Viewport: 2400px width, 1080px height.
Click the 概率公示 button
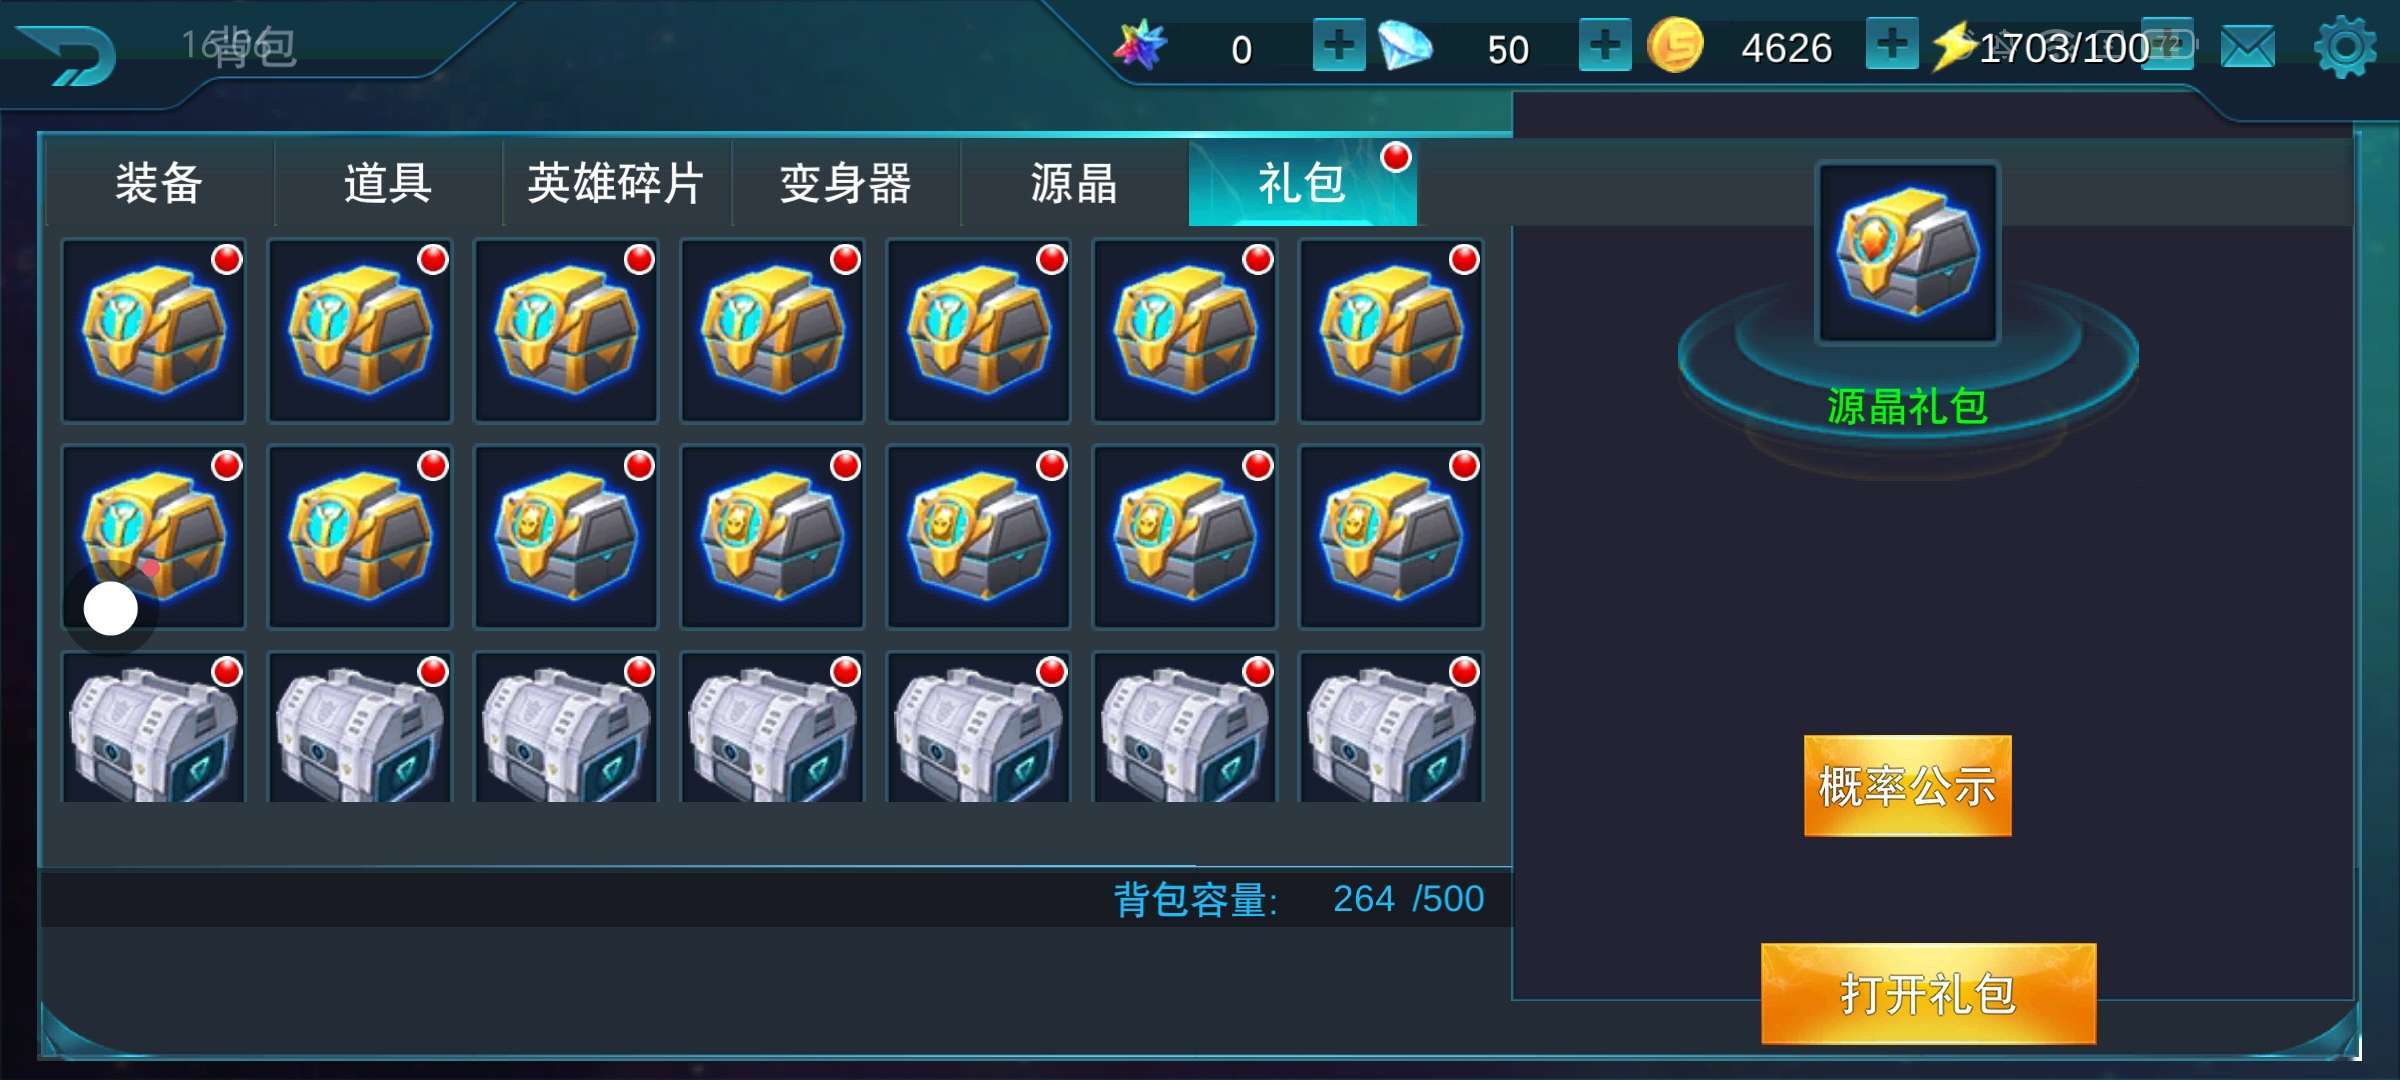(x=1907, y=786)
